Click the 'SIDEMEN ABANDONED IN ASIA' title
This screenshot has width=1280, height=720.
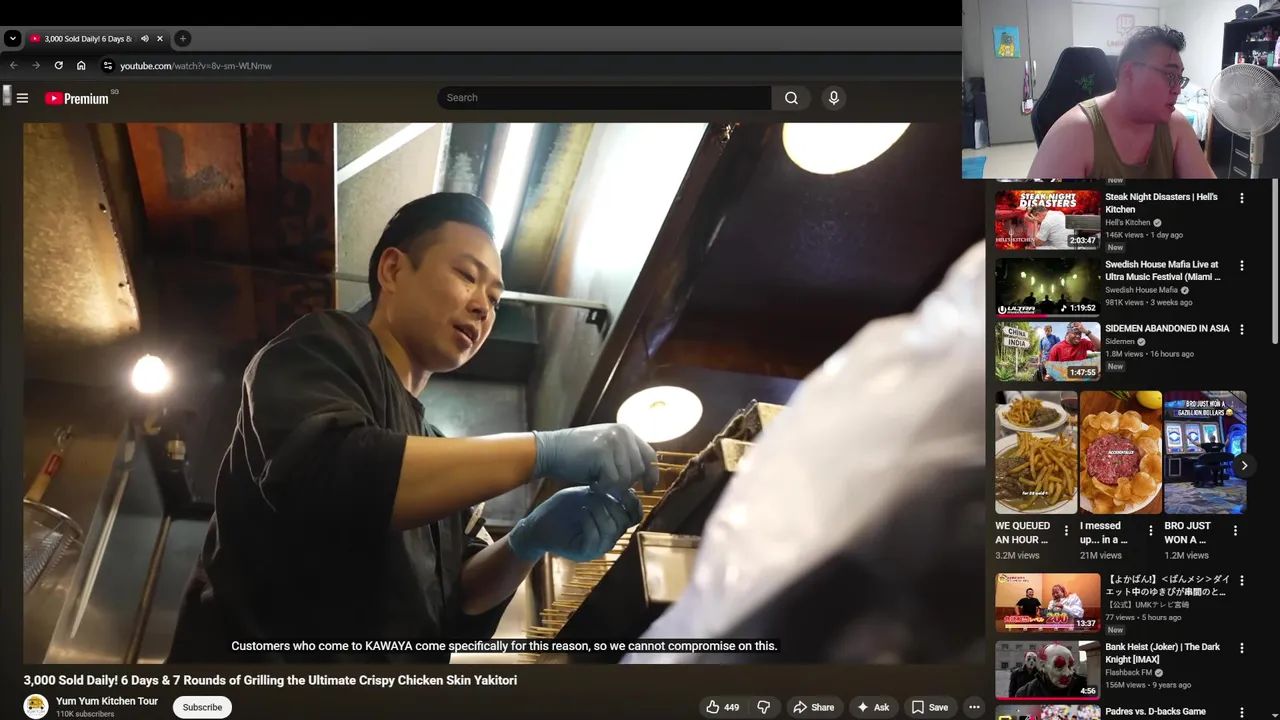(1167, 328)
